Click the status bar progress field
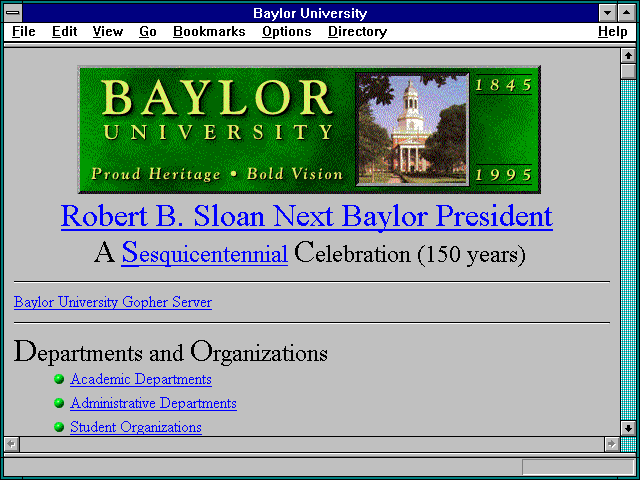This screenshot has width=640, height=480. tap(578, 467)
